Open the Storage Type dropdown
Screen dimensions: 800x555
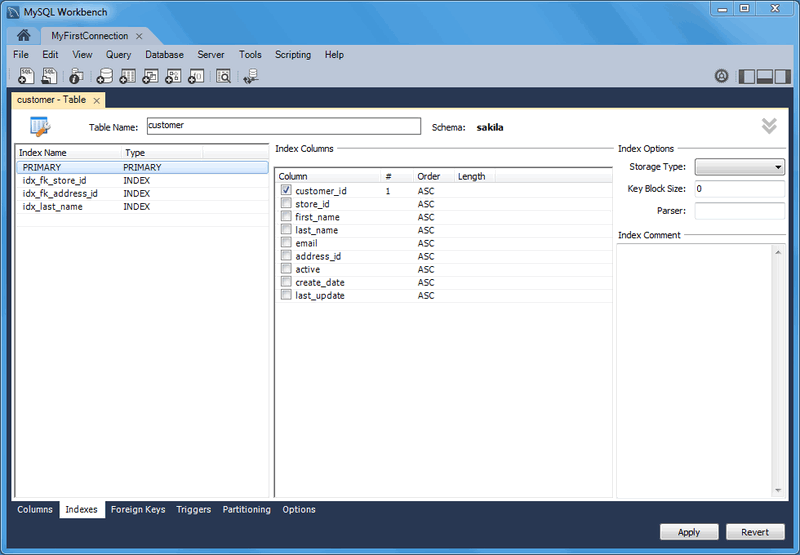pyautogui.click(x=739, y=167)
